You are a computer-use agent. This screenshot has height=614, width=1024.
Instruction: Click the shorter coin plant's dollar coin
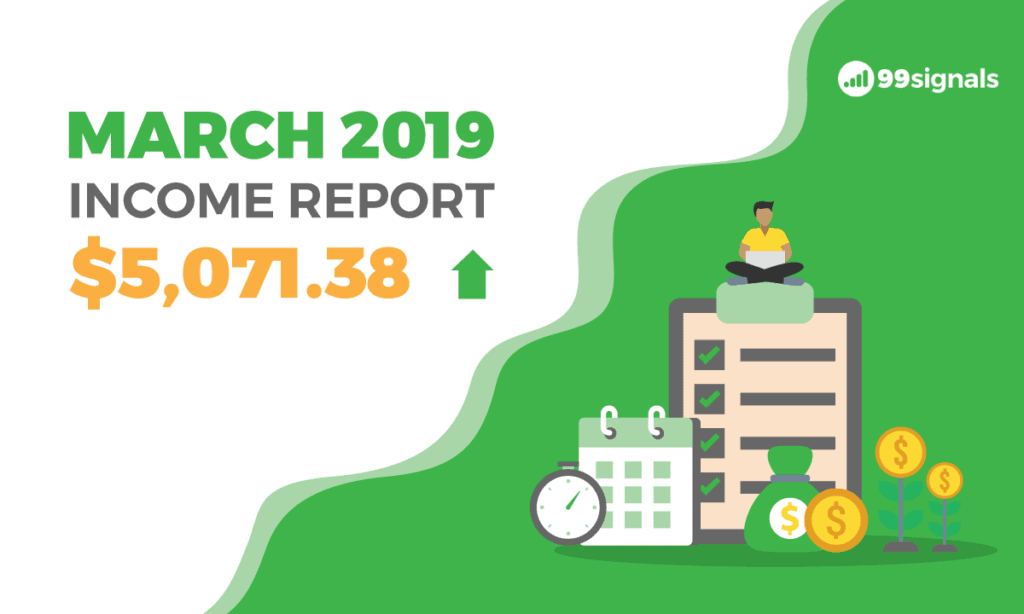click(944, 481)
